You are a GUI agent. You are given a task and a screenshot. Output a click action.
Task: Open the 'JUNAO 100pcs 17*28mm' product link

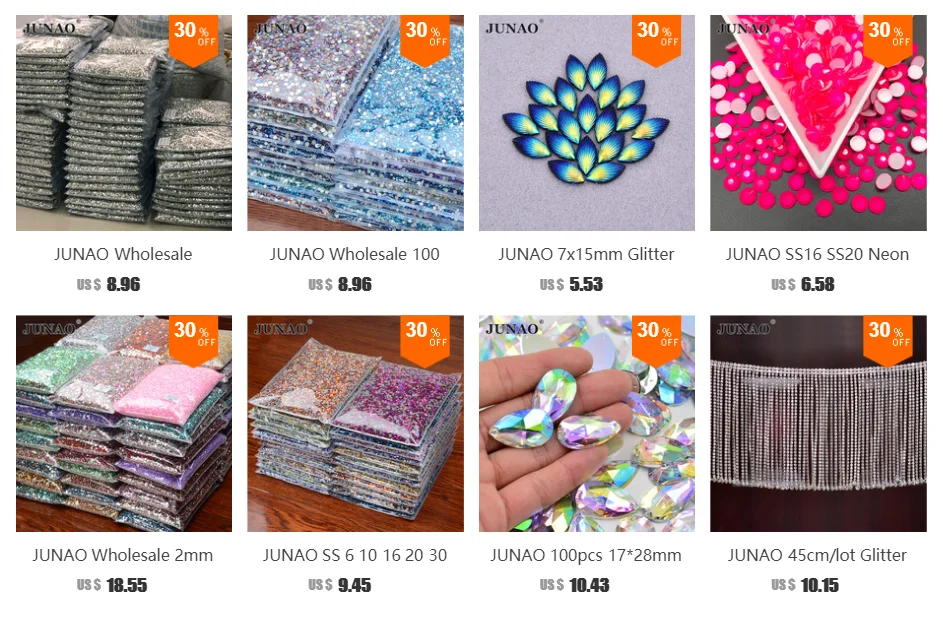[x=586, y=555]
